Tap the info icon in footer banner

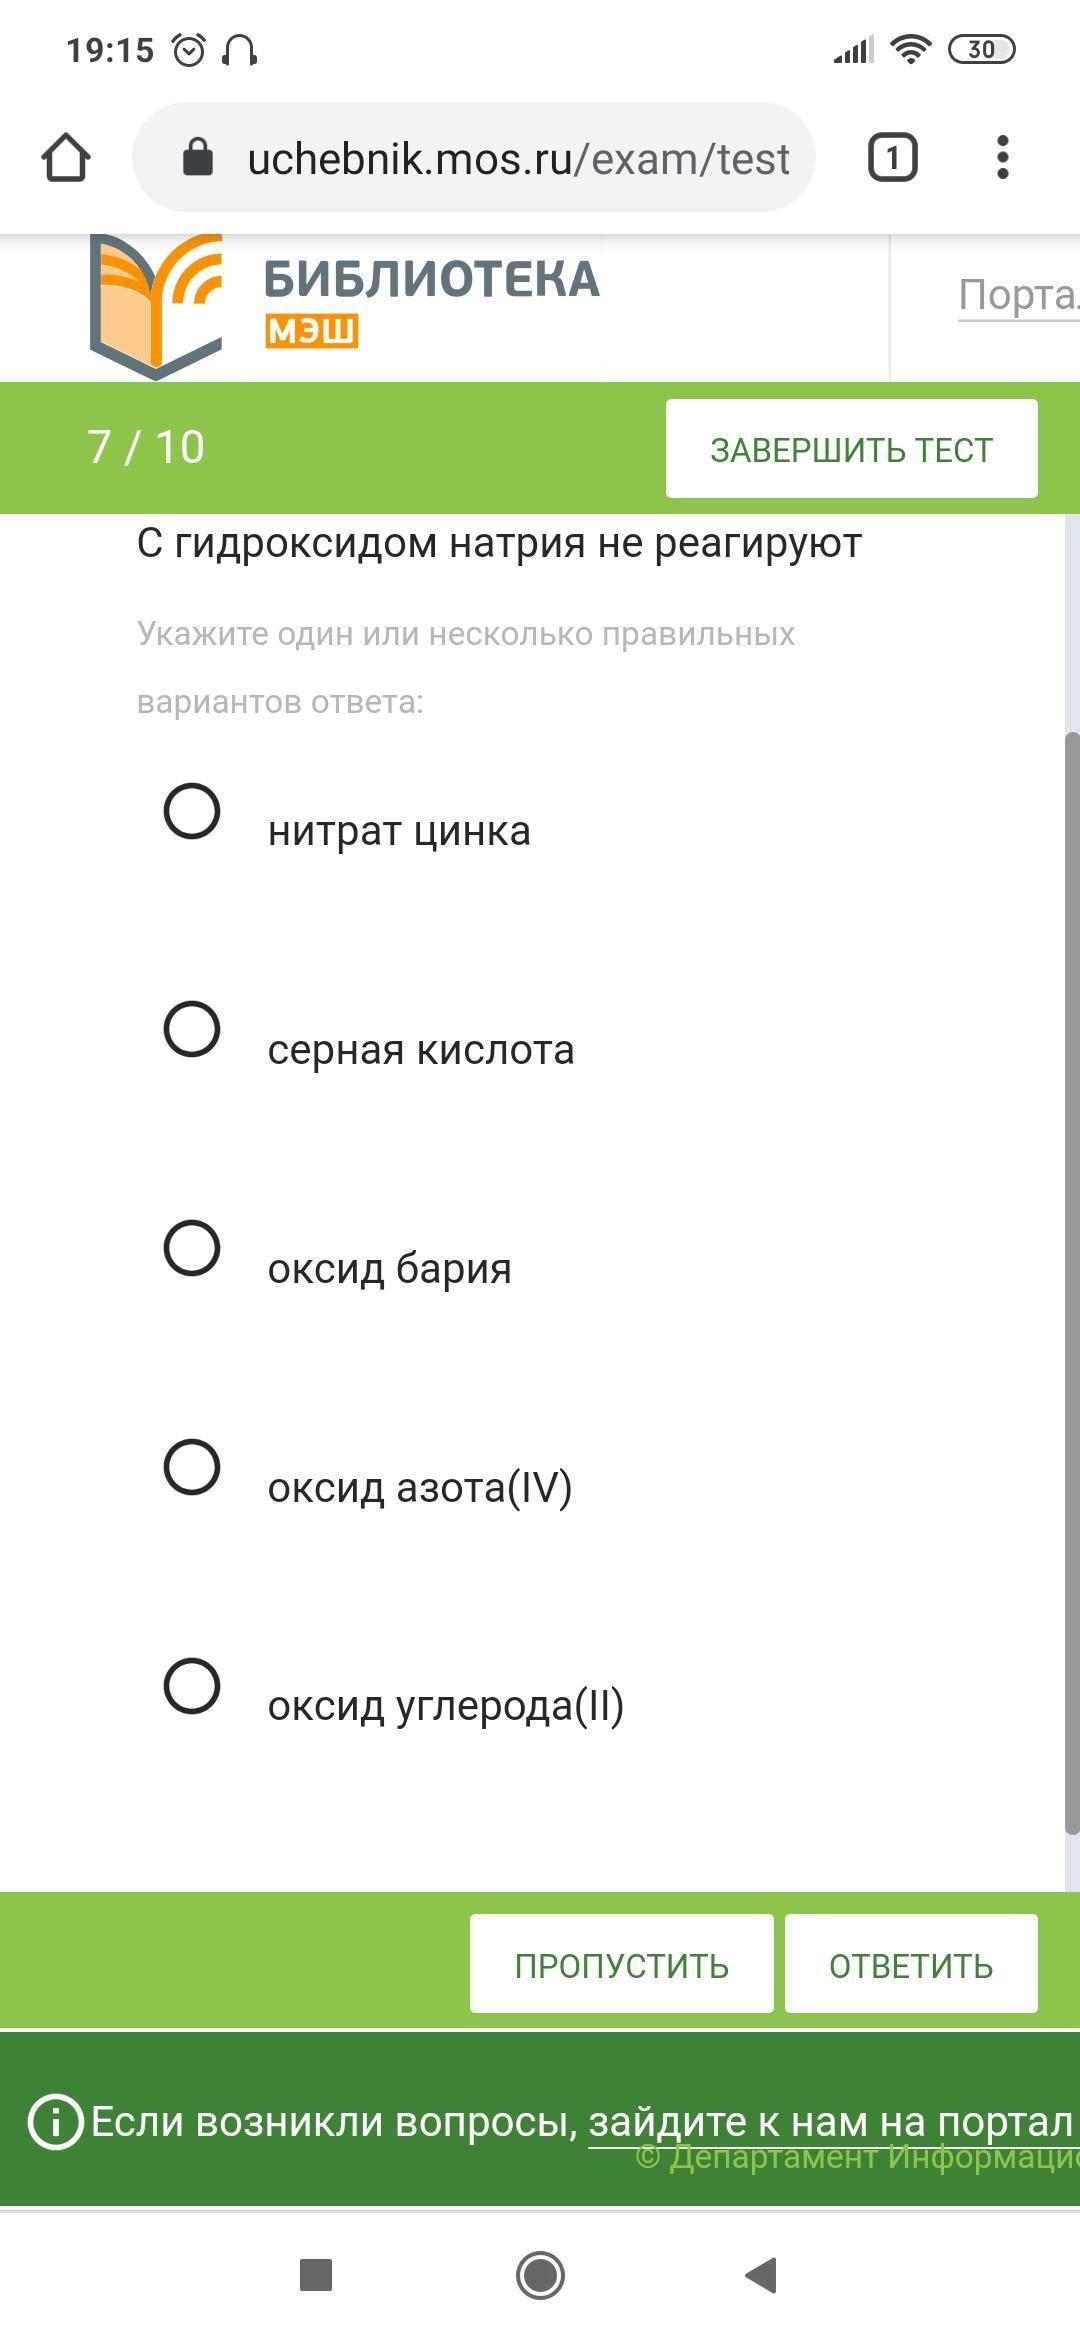pyautogui.click(x=55, y=2122)
